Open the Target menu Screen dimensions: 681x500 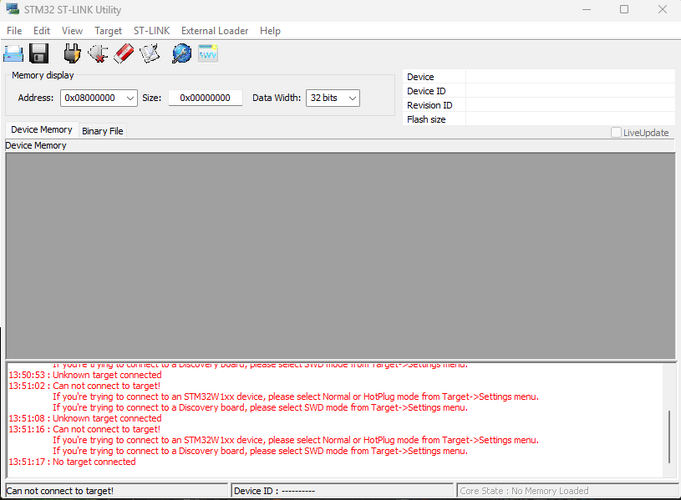point(108,31)
